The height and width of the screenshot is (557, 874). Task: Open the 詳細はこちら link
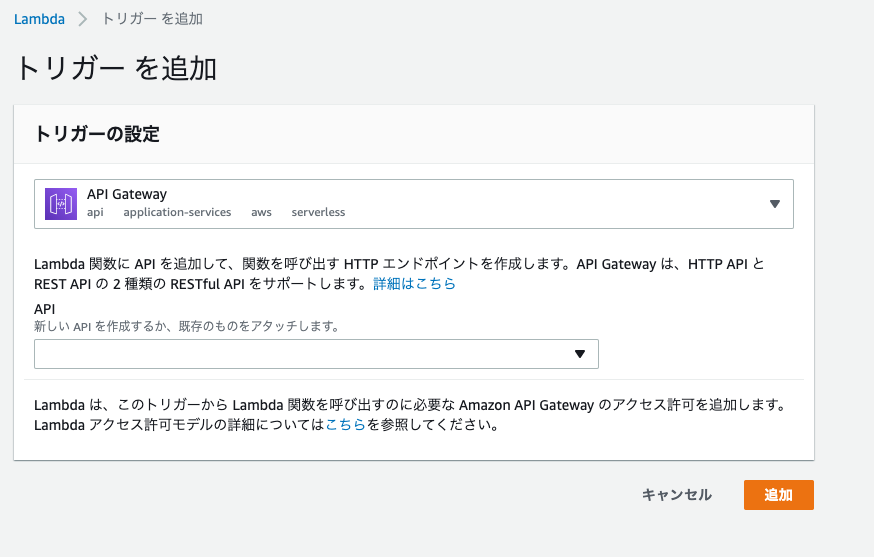point(414,284)
